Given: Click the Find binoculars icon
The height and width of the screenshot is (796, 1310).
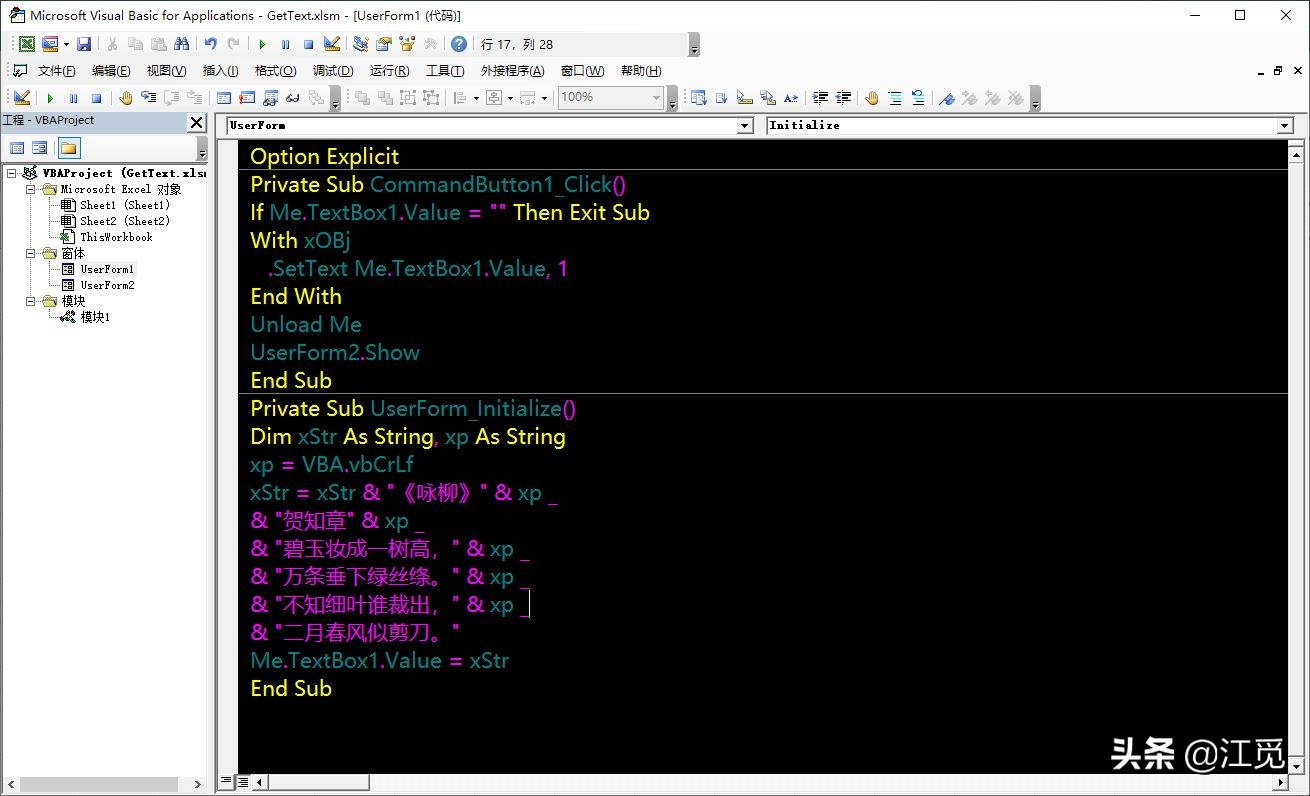Looking at the screenshot, I should click(181, 44).
